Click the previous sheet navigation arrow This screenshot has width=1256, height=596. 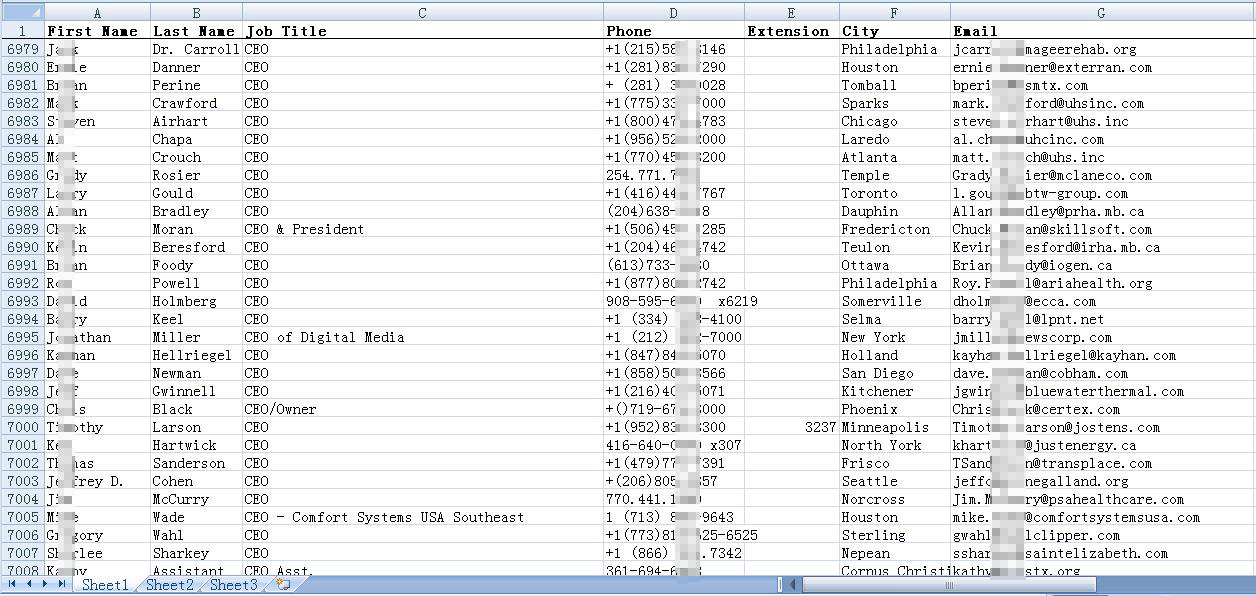click(x=30, y=585)
